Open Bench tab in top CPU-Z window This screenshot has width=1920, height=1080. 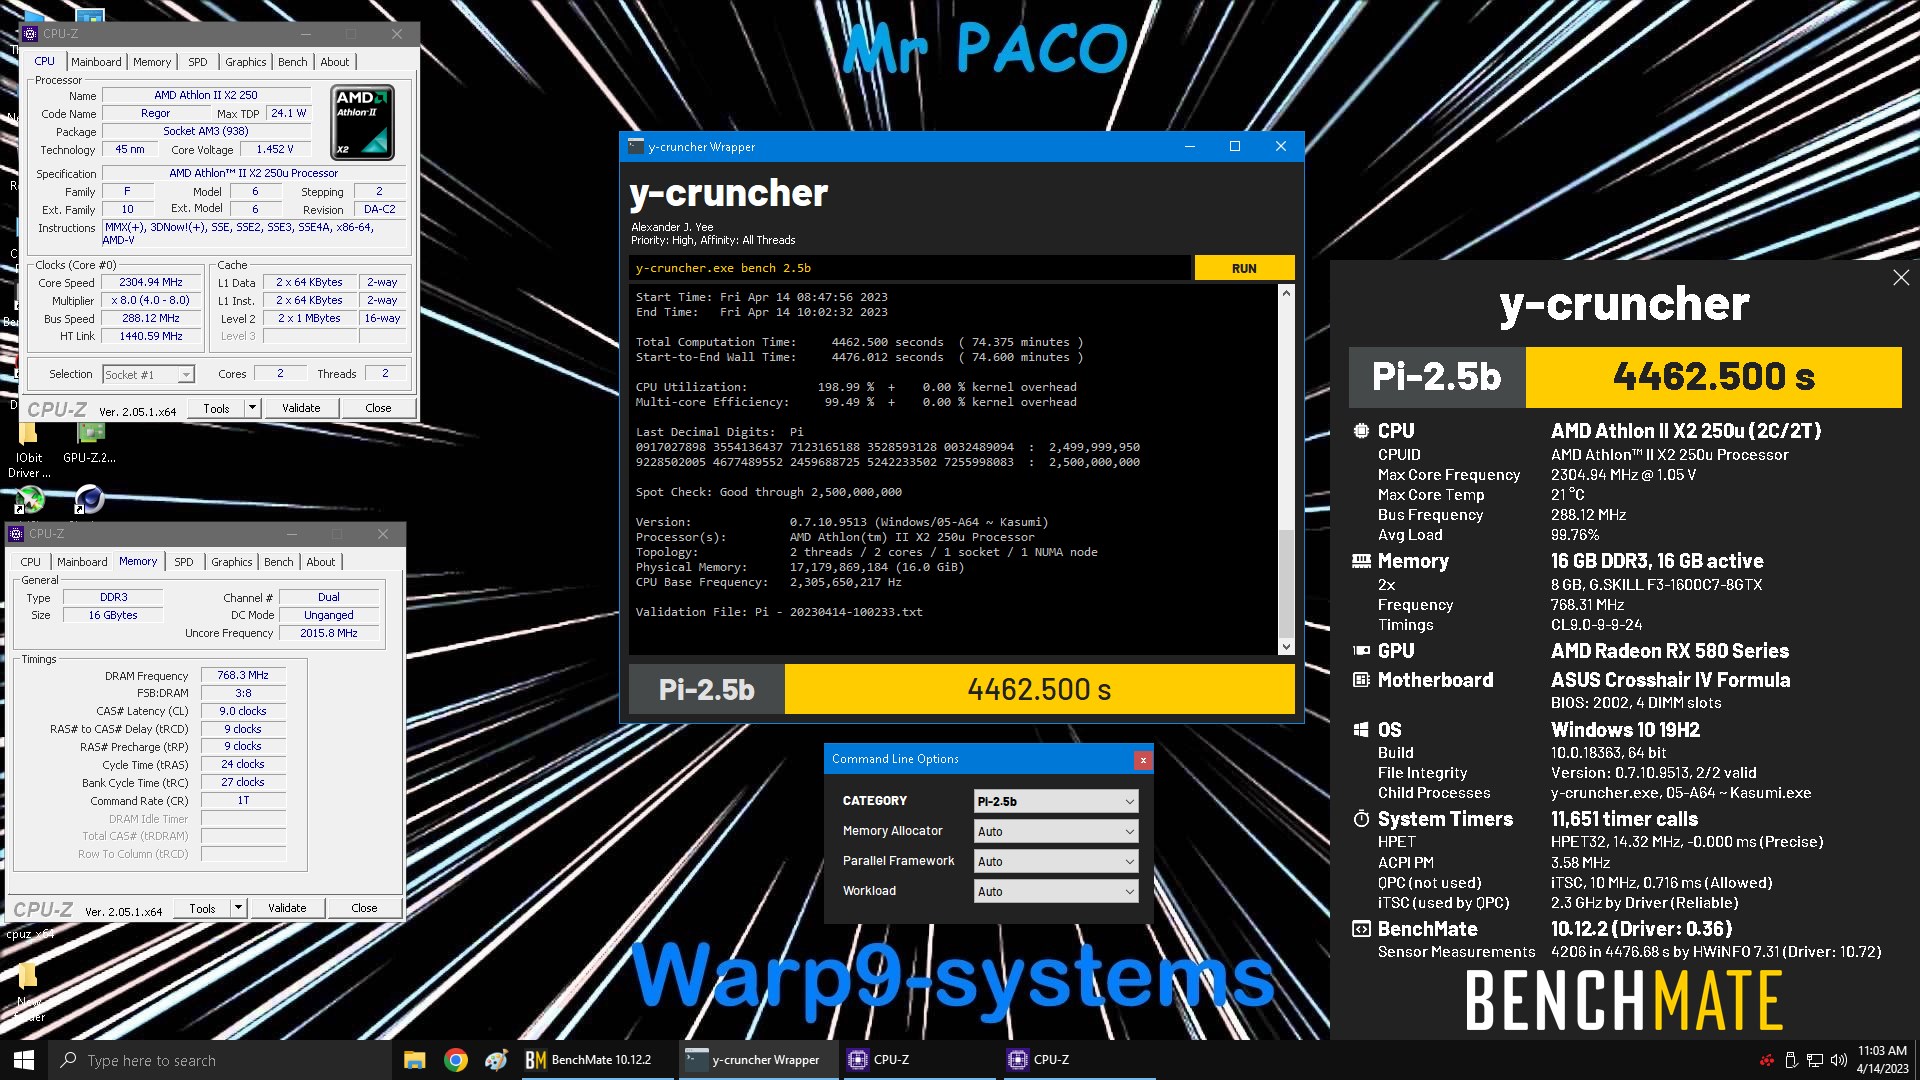pos(293,62)
